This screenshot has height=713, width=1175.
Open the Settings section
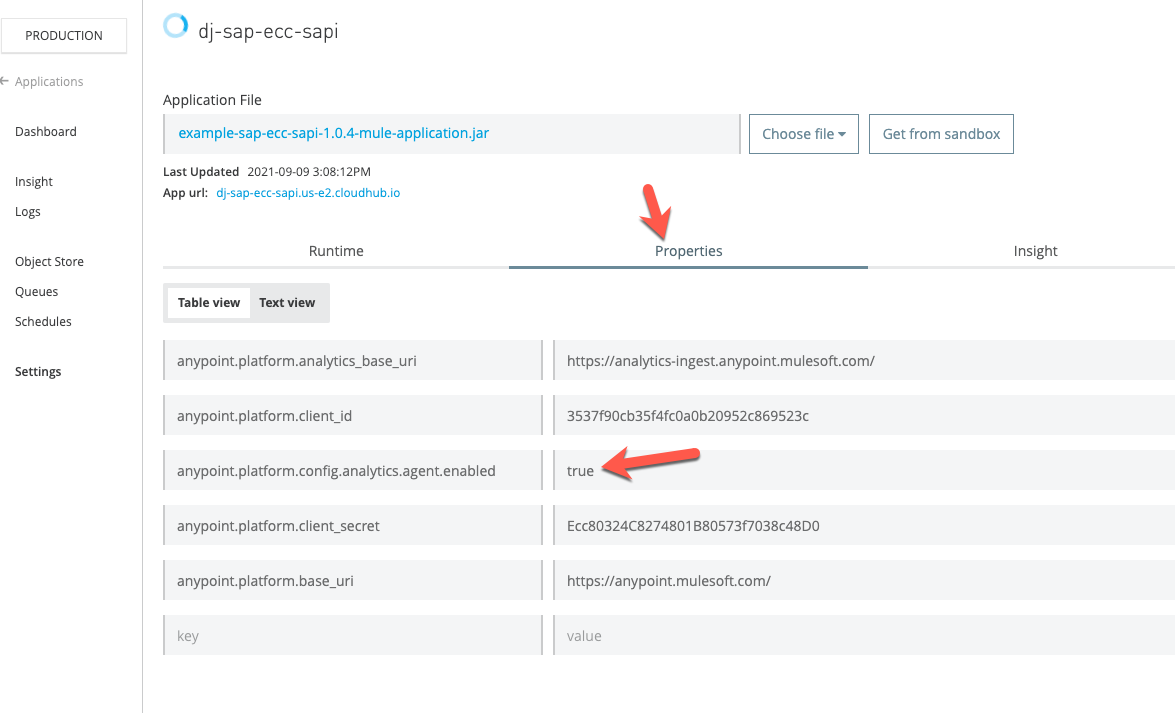pos(38,371)
